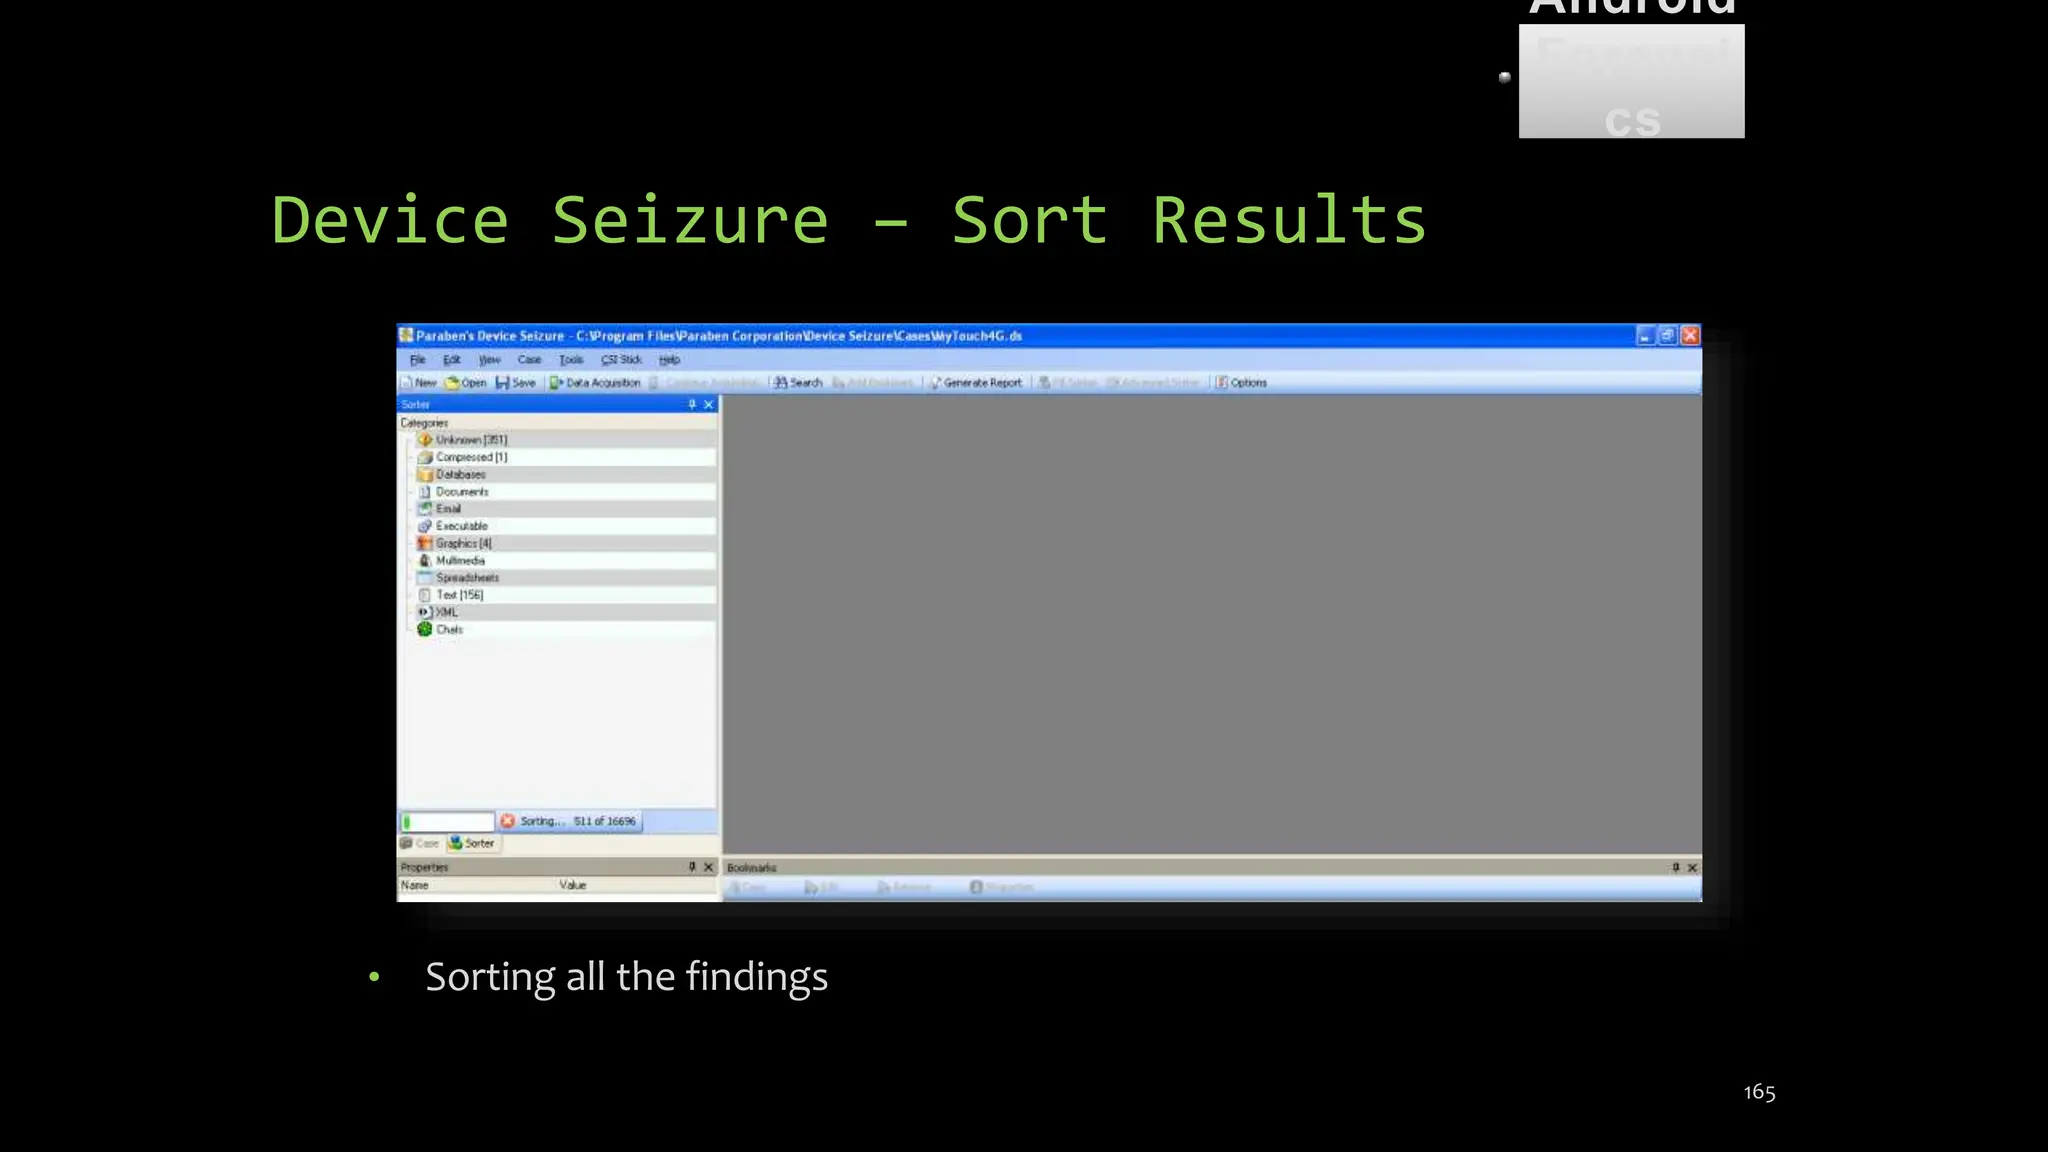Switch to the Case tab

click(x=420, y=843)
